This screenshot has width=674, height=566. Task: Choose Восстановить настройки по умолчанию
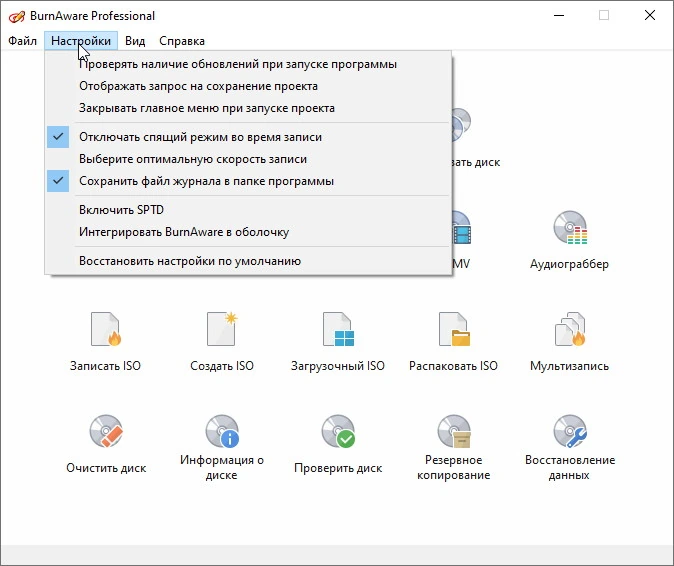(x=248, y=261)
